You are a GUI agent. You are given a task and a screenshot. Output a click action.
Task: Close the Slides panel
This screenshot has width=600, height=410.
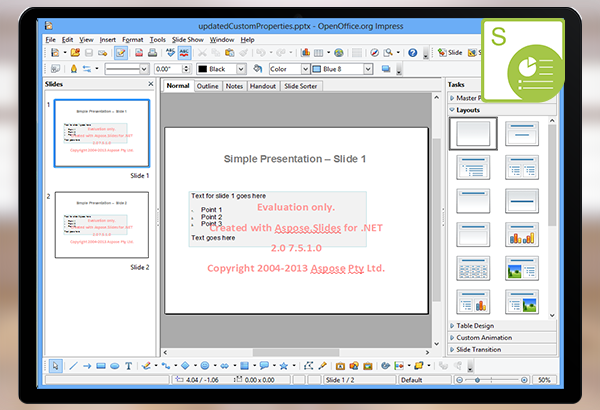coord(151,83)
